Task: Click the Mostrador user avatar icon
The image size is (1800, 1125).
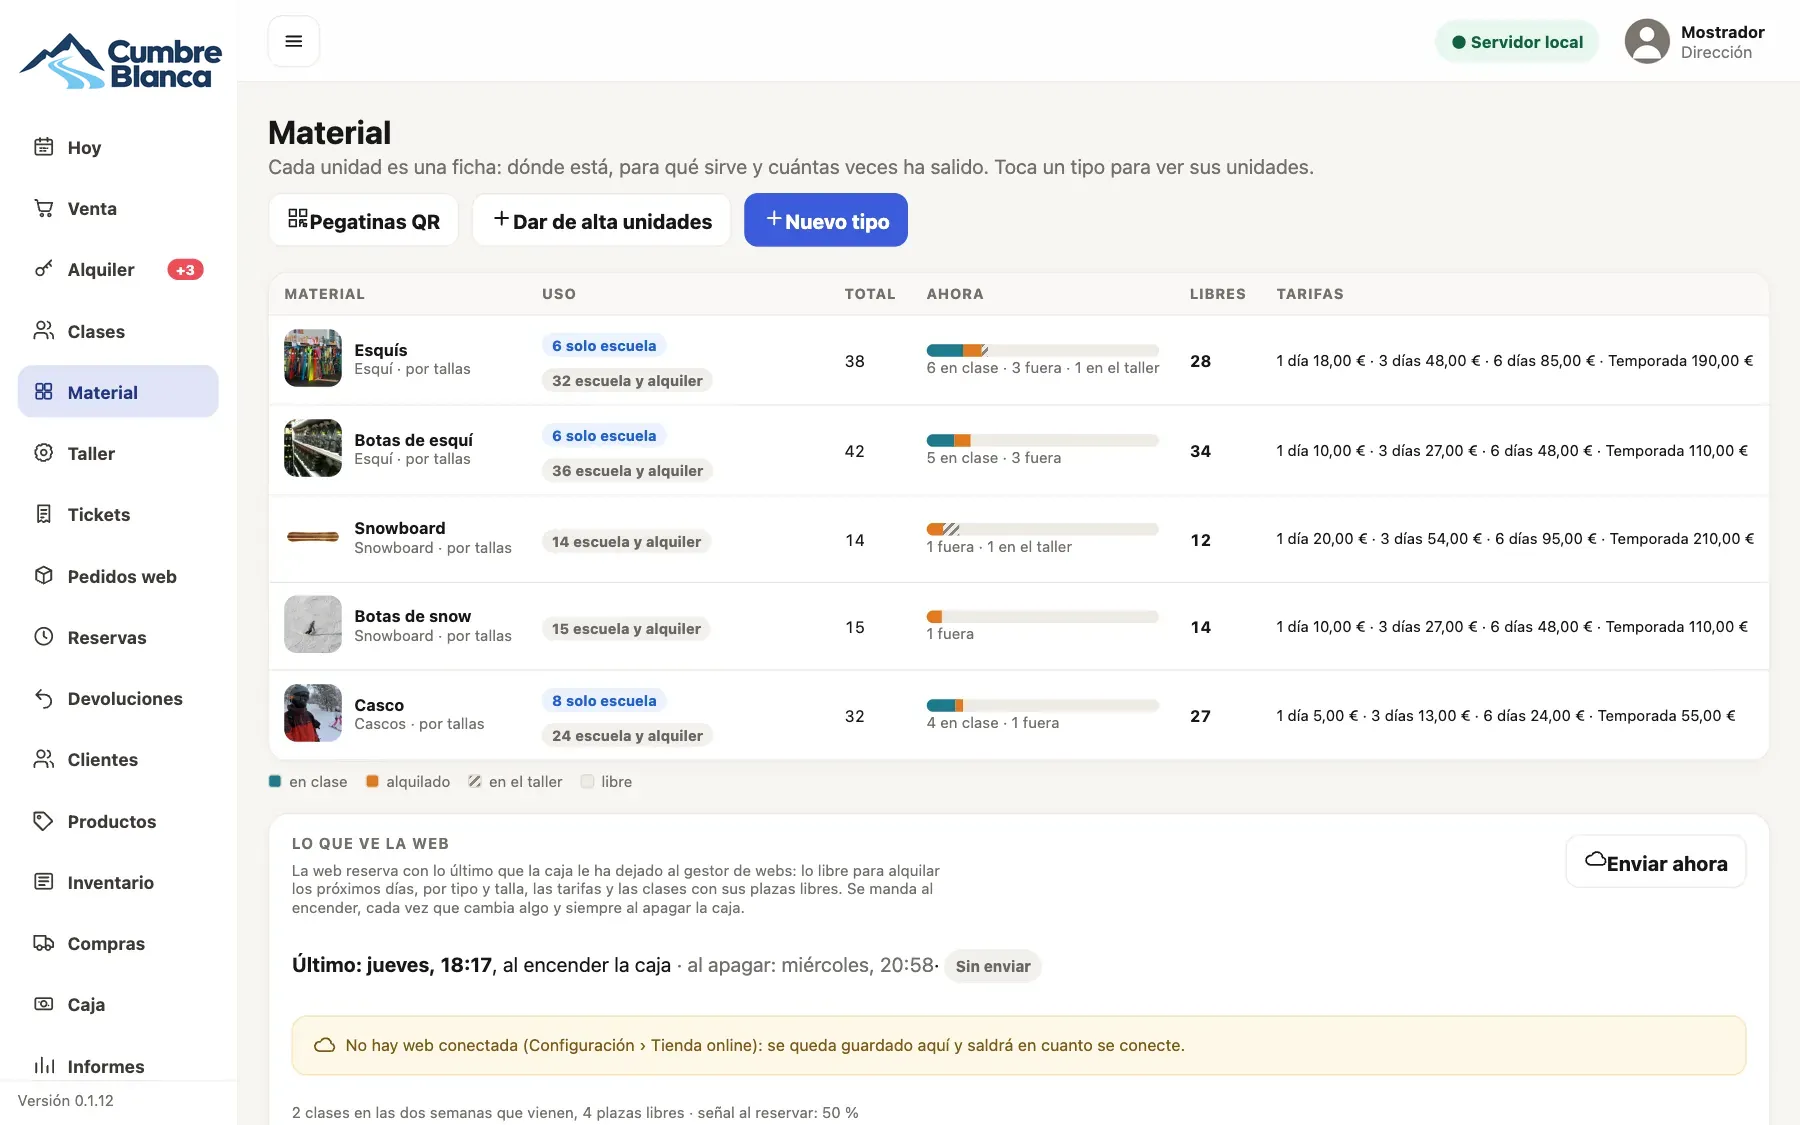Action: [x=1647, y=41]
